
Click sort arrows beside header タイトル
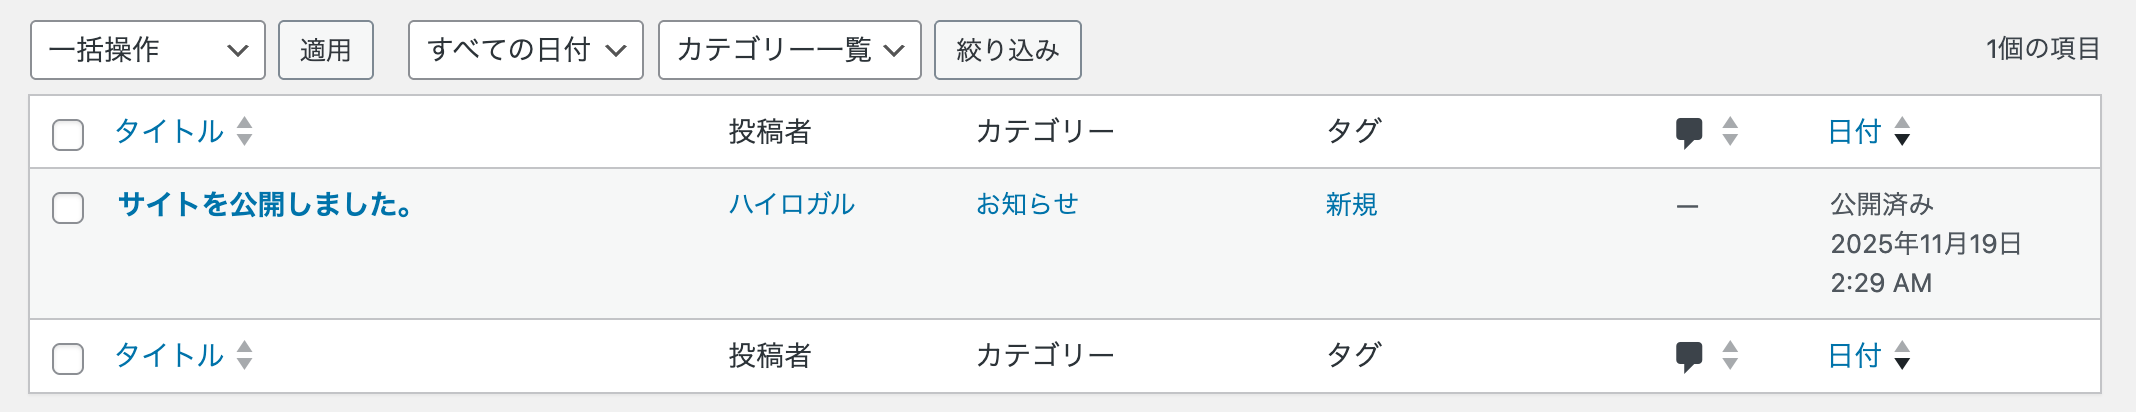point(245,131)
